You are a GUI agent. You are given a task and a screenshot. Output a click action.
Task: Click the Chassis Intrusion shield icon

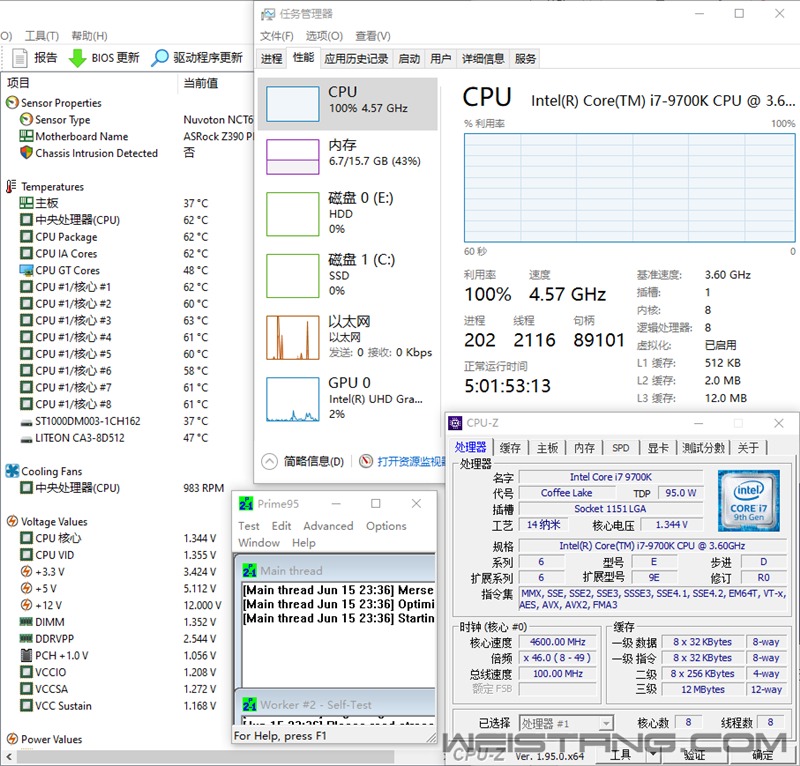point(26,153)
